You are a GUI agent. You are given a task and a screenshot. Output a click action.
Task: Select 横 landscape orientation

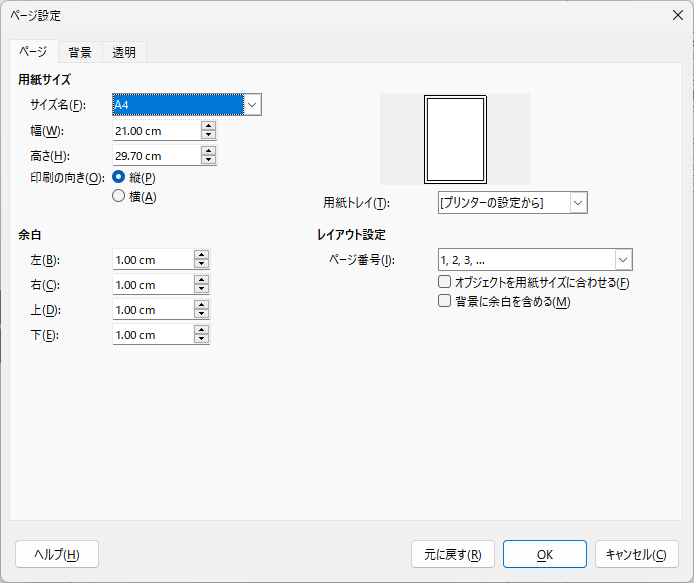119,197
